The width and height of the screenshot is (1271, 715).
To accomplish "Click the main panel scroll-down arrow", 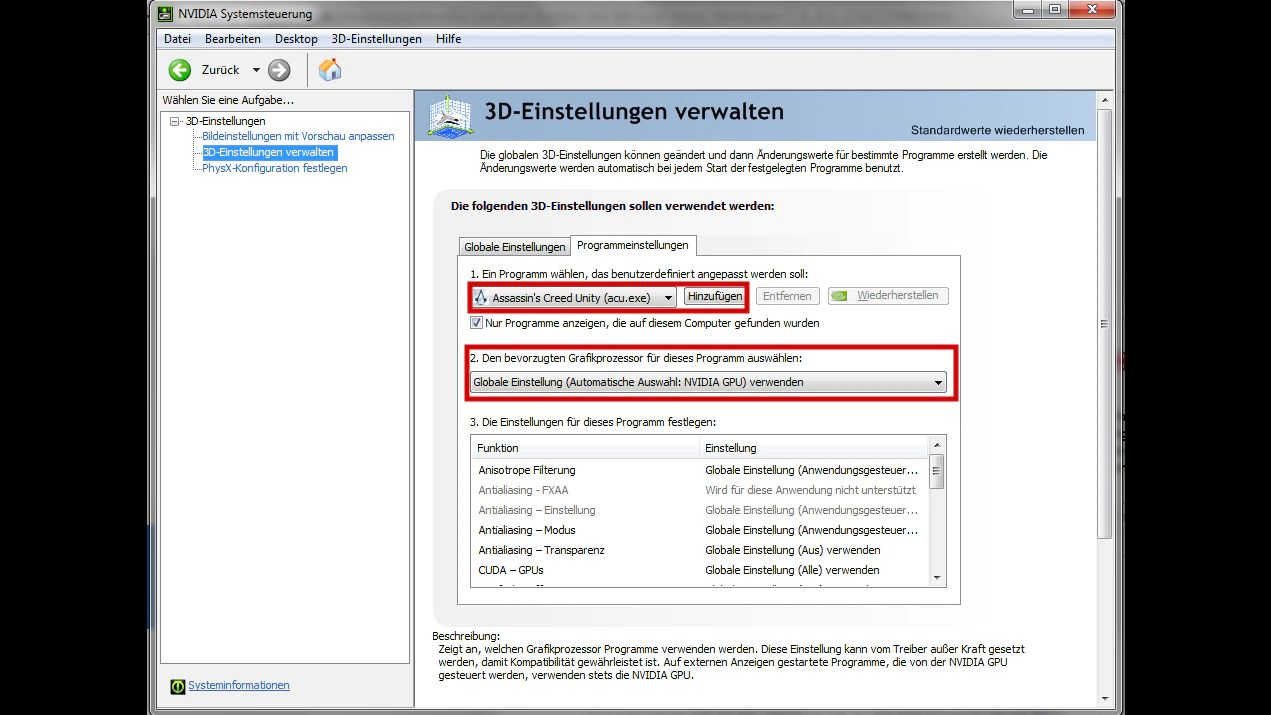I will (x=1104, y=699).
